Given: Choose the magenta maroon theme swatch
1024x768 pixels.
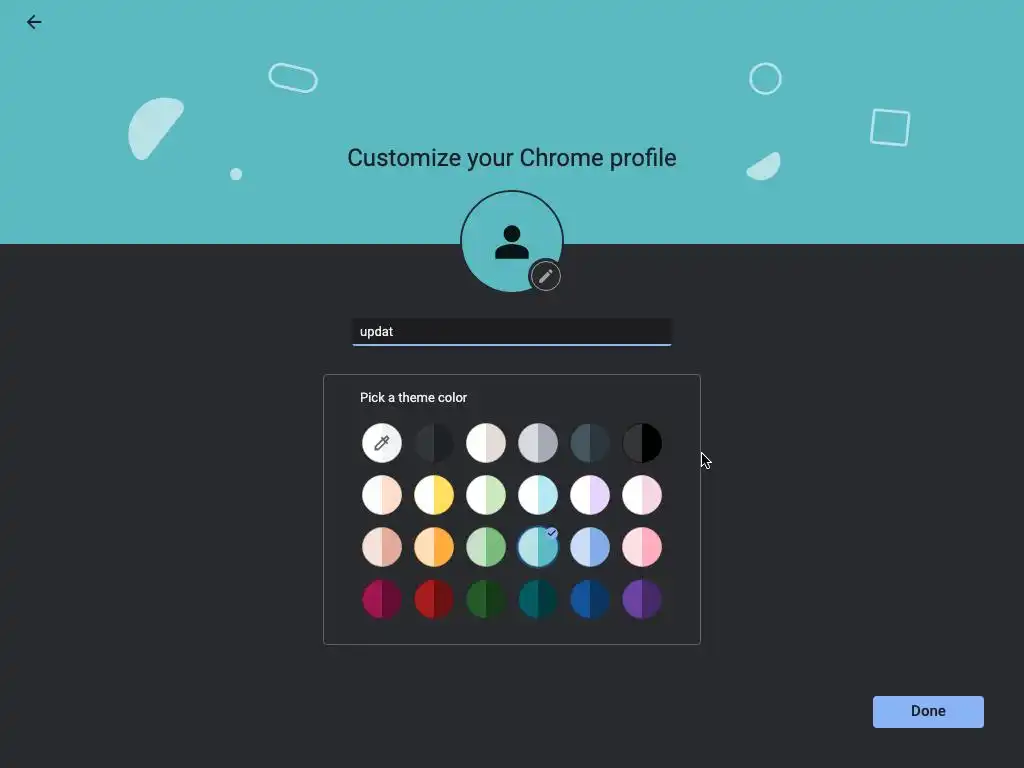Looking at the screenshot, I should coord(382,600).
